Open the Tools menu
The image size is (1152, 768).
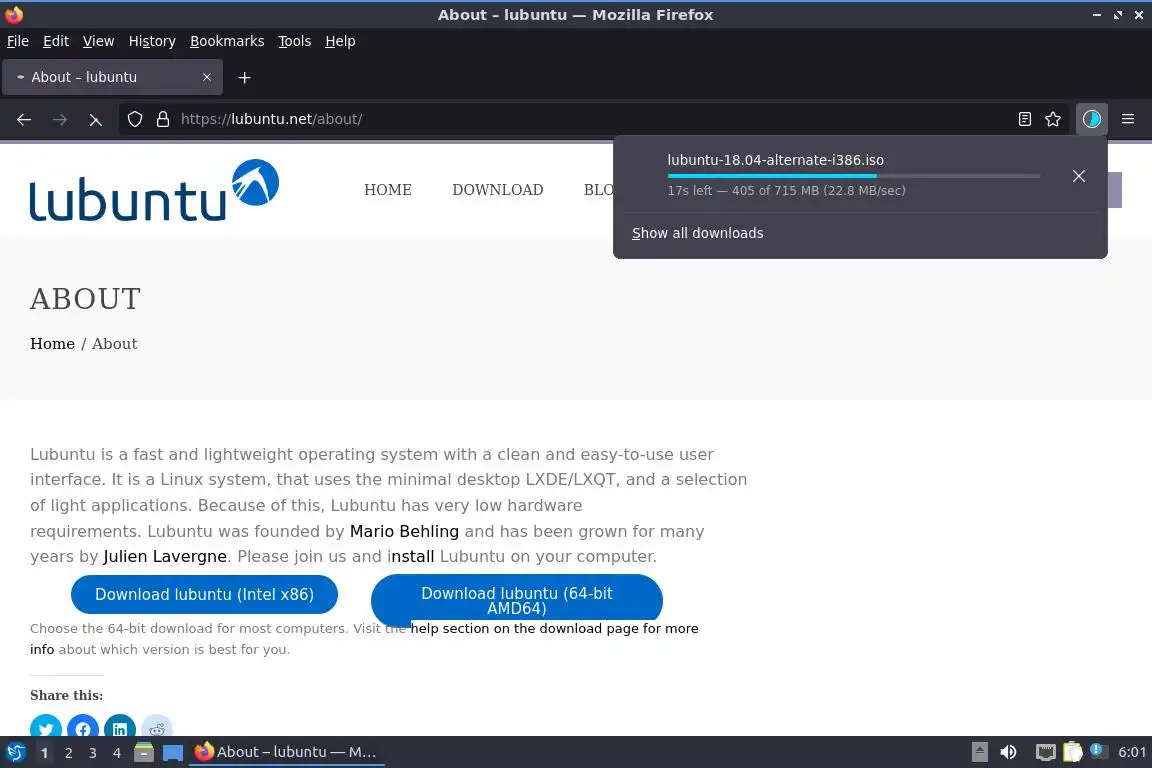(x=295, y=41)
